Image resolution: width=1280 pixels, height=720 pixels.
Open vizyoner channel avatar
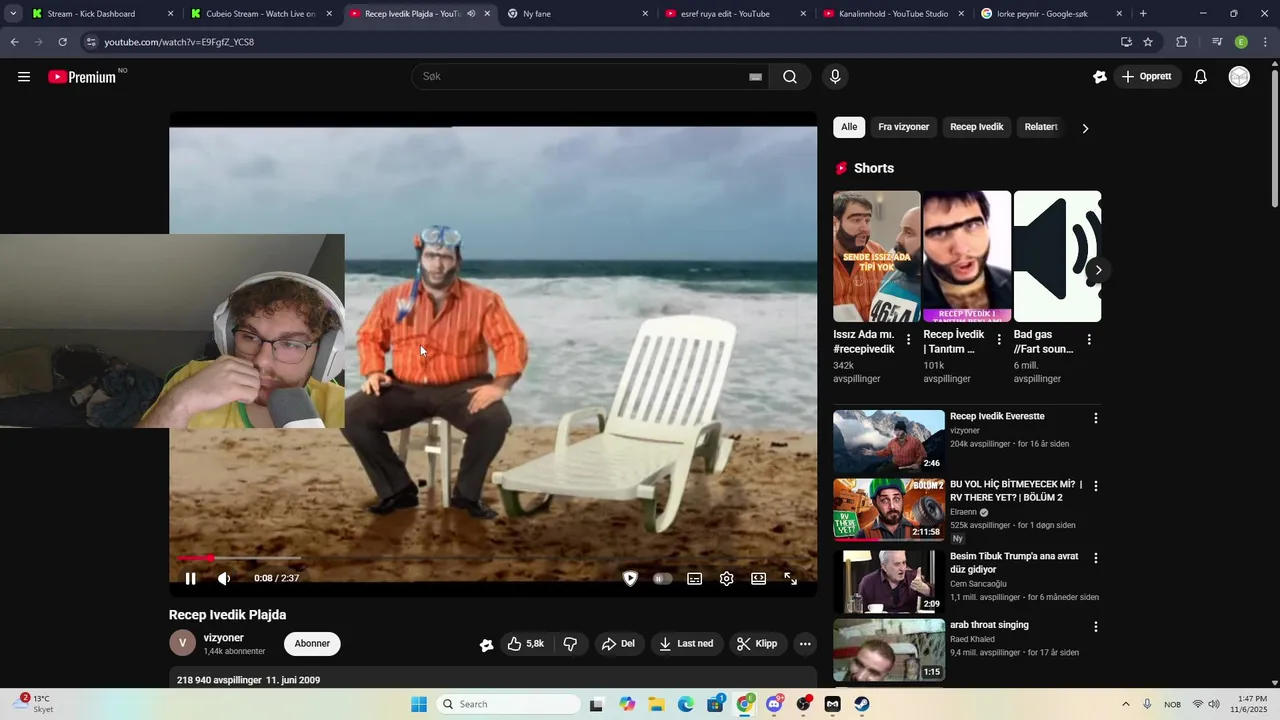(182, 643)
